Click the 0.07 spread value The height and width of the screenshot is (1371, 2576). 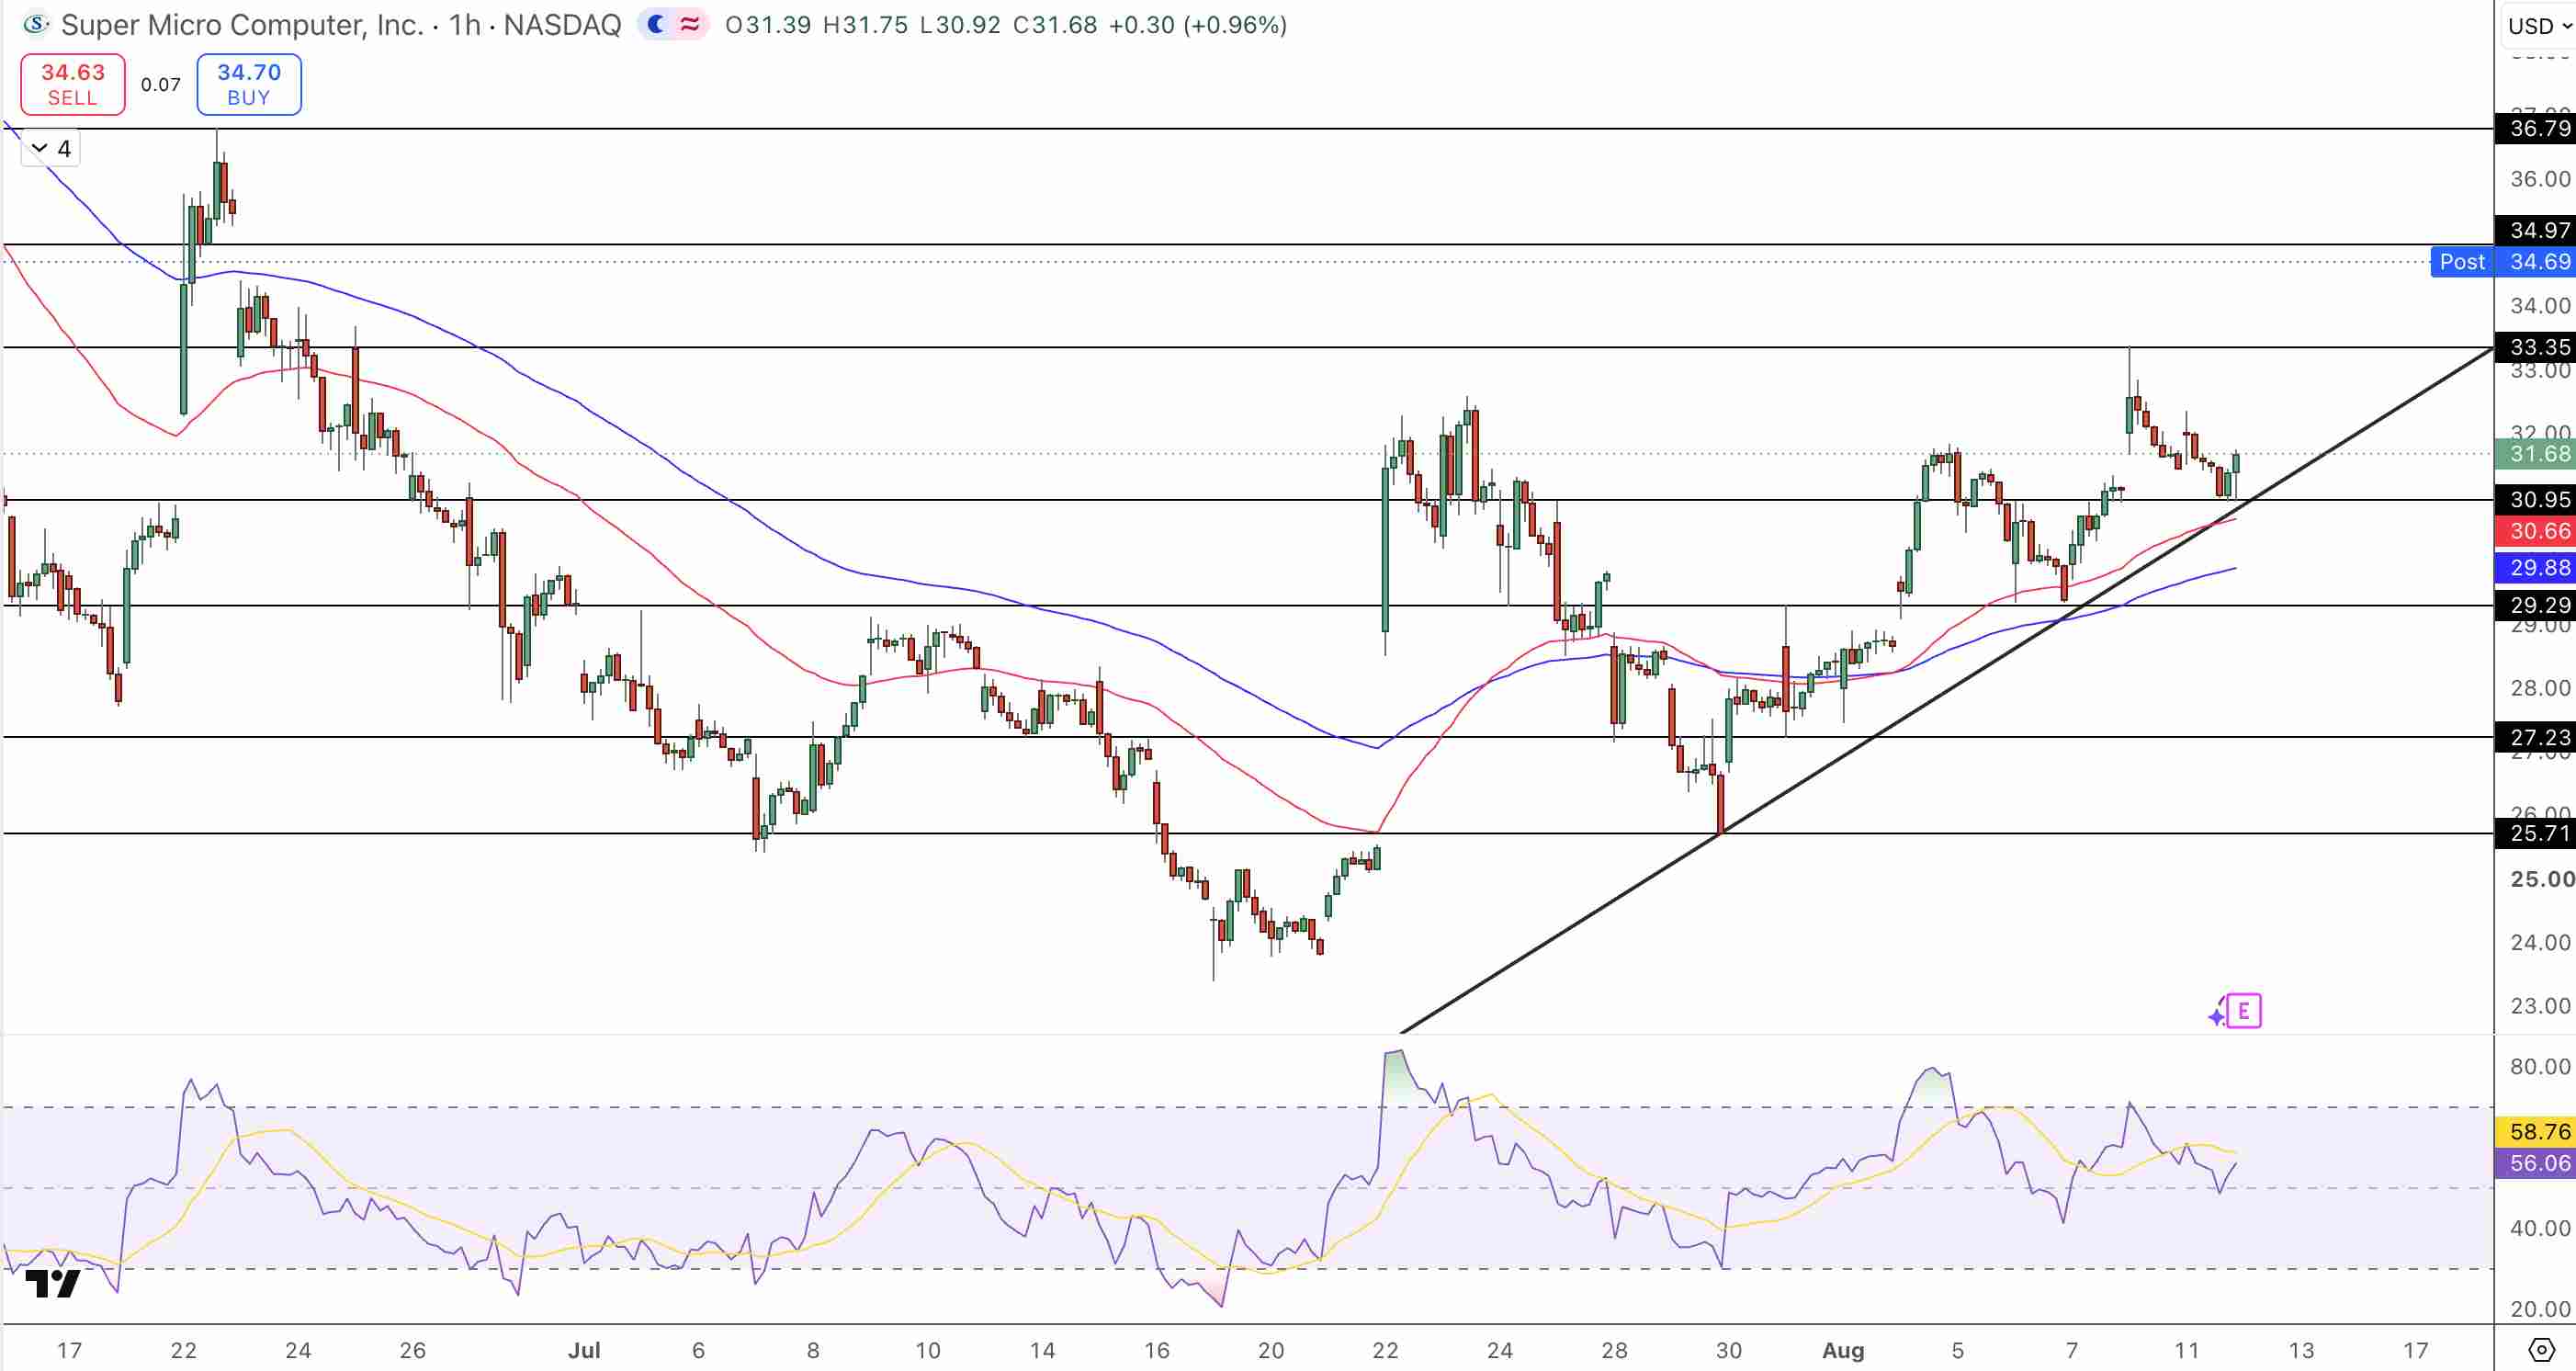point(161,85)
